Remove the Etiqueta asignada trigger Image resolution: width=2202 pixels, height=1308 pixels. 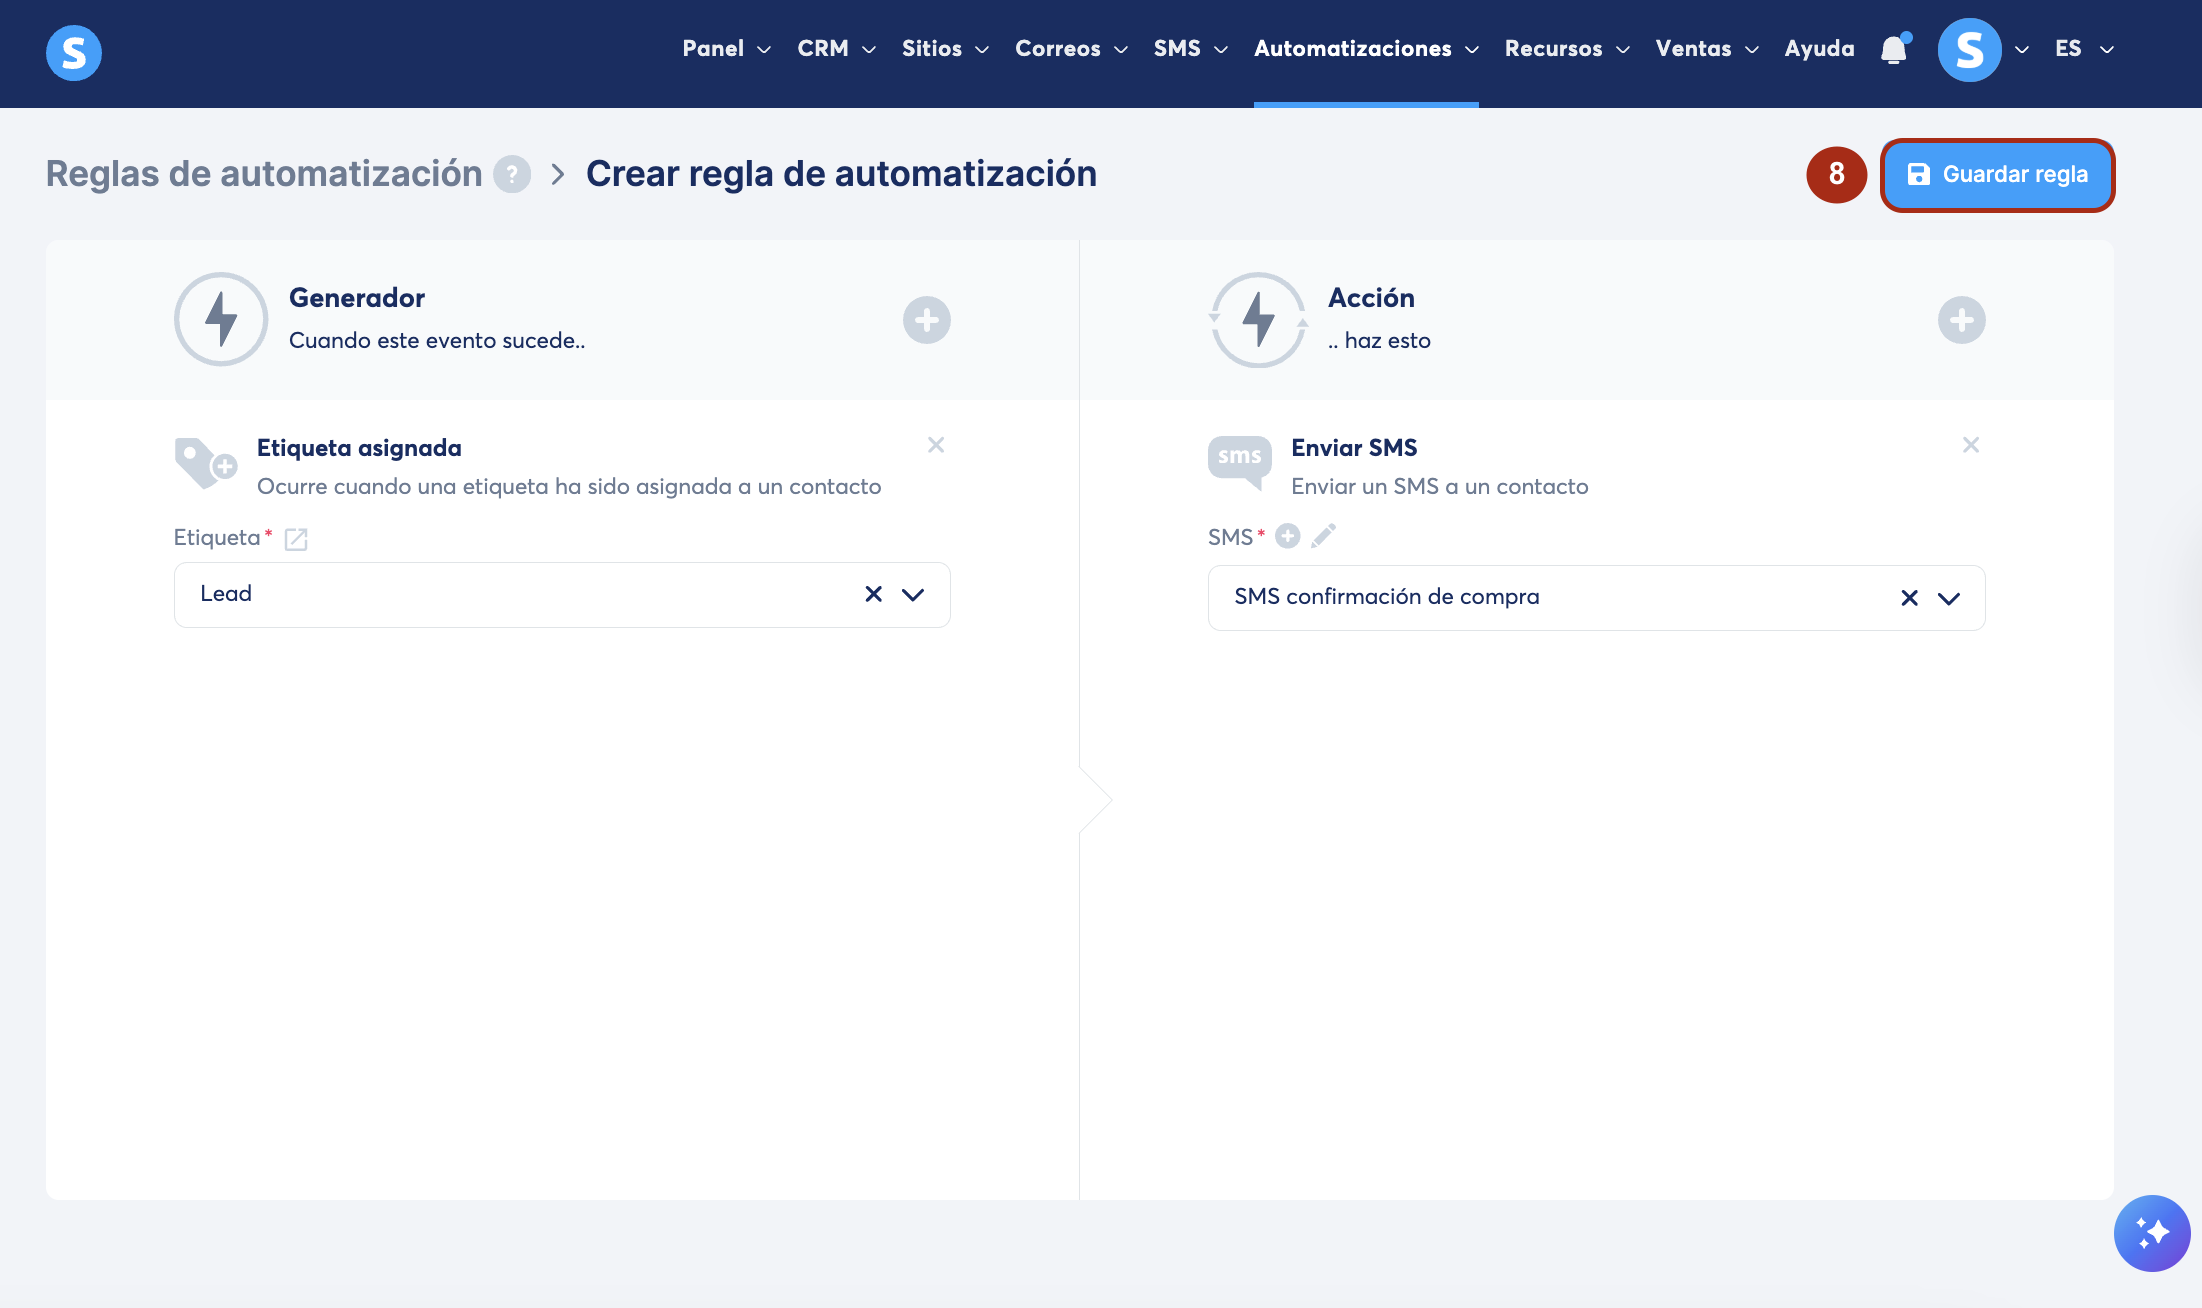point(936,445)
